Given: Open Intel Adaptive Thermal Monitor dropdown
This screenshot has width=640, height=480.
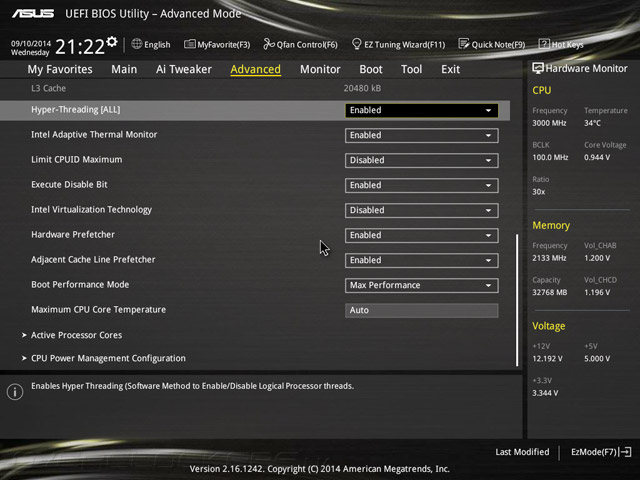Looking at the screenshot, I should pos(422,136).
